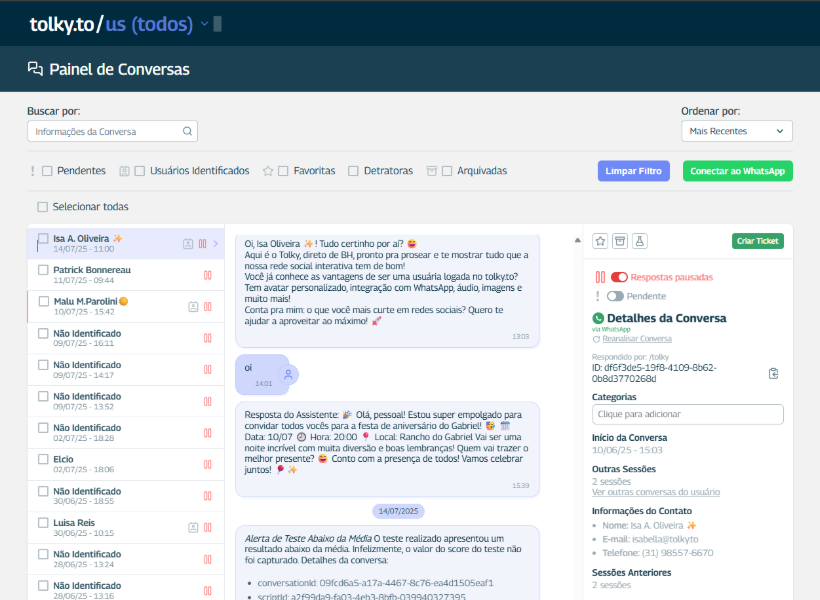Expand the us (todos) workspace dropdown arrow
This screenshot has width=820, height=600.
point(204,24)
